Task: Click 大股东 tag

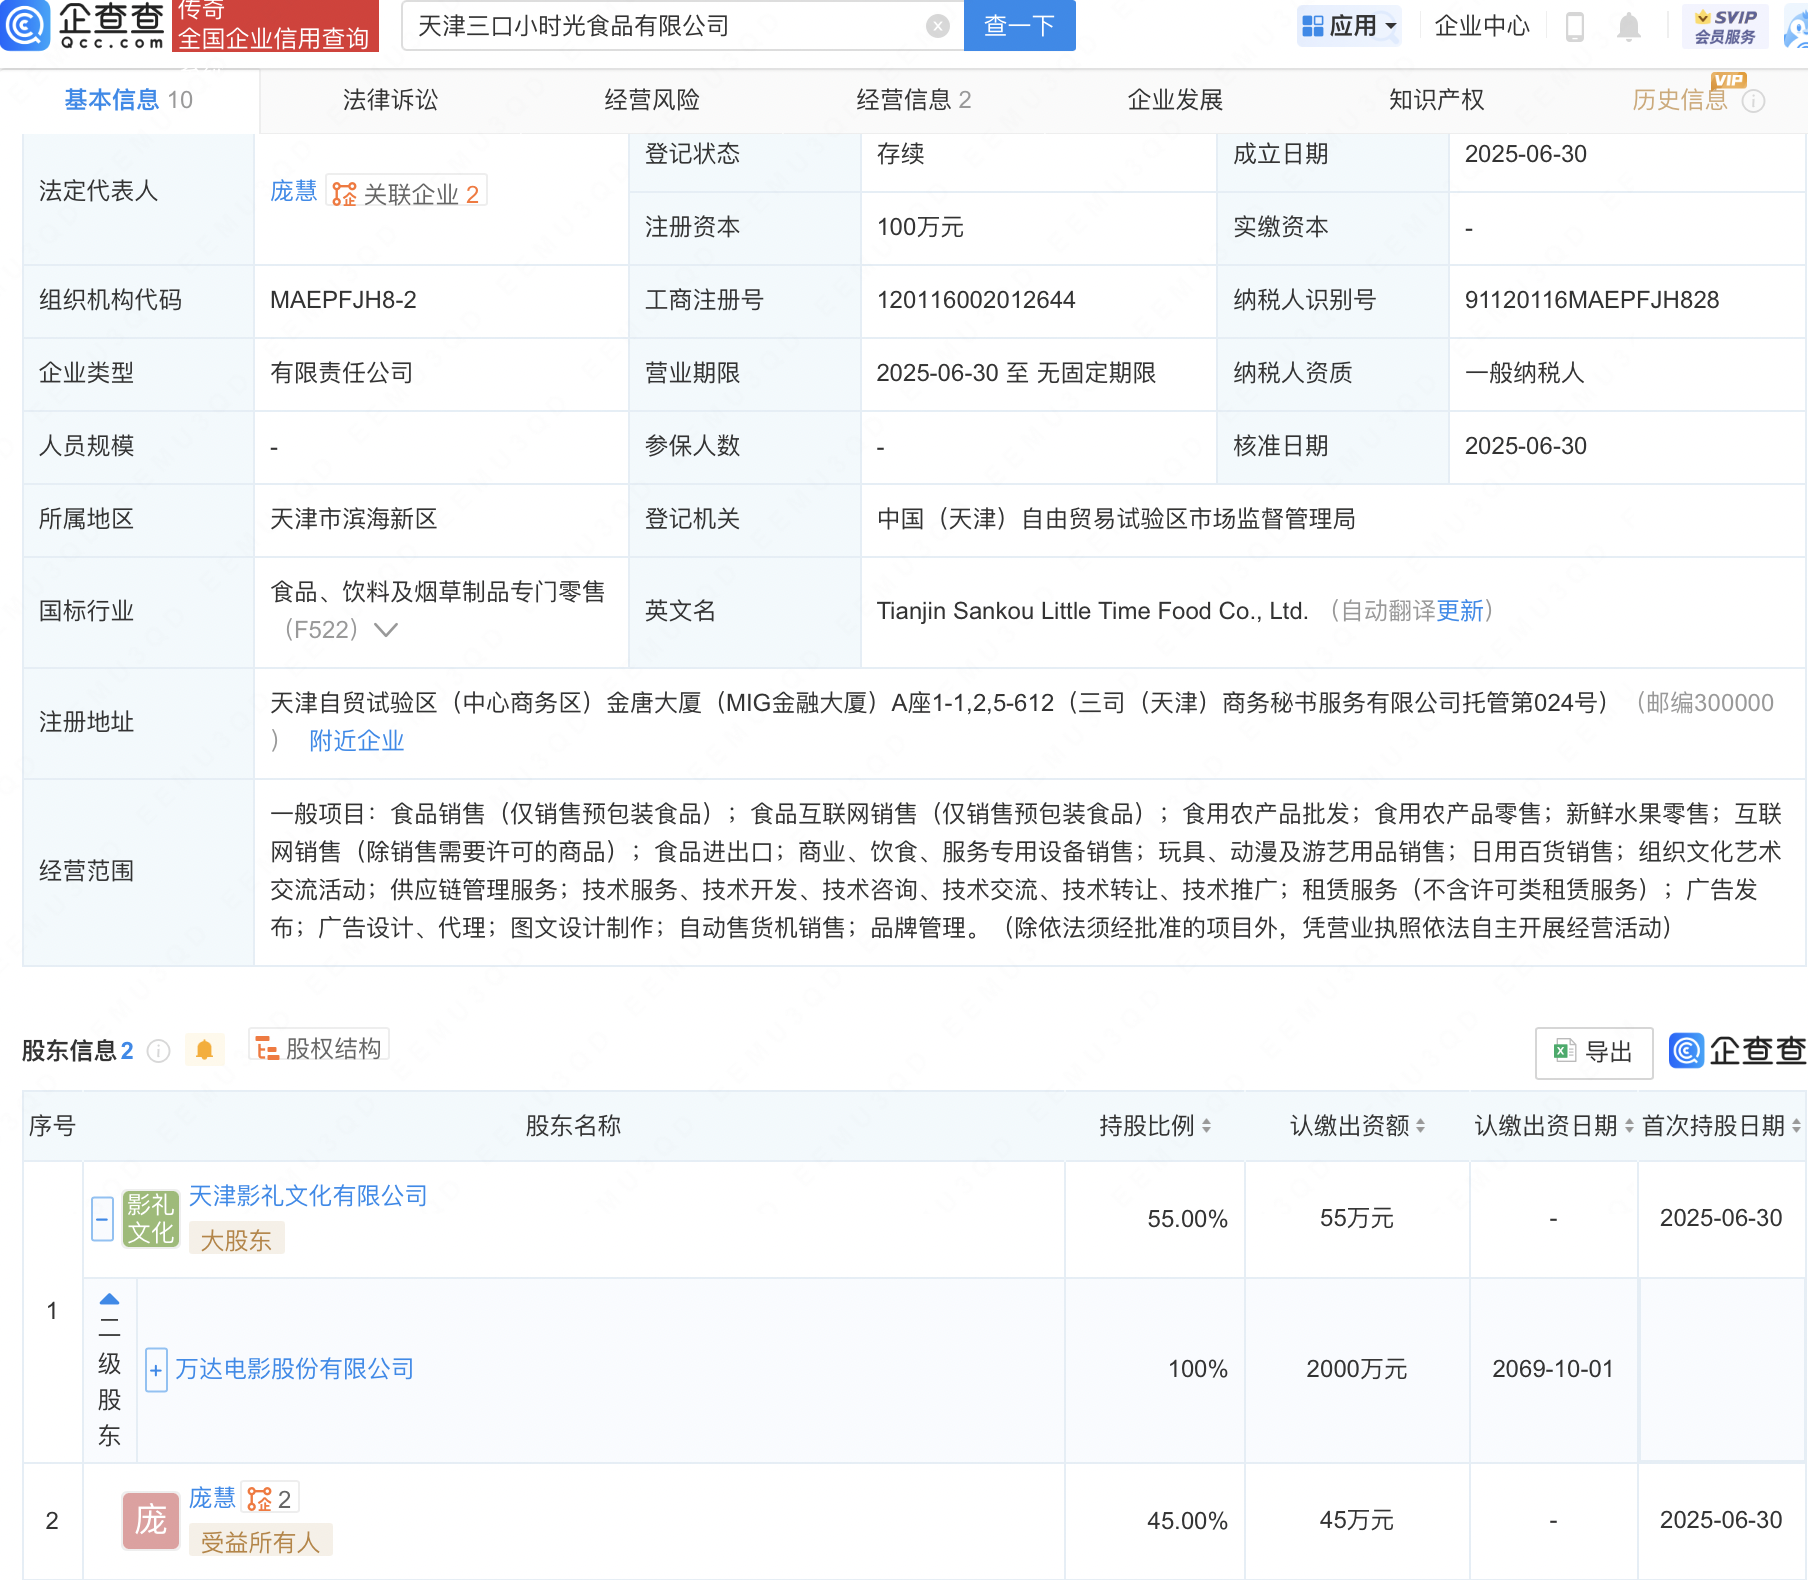Action: coord(236,1240)
